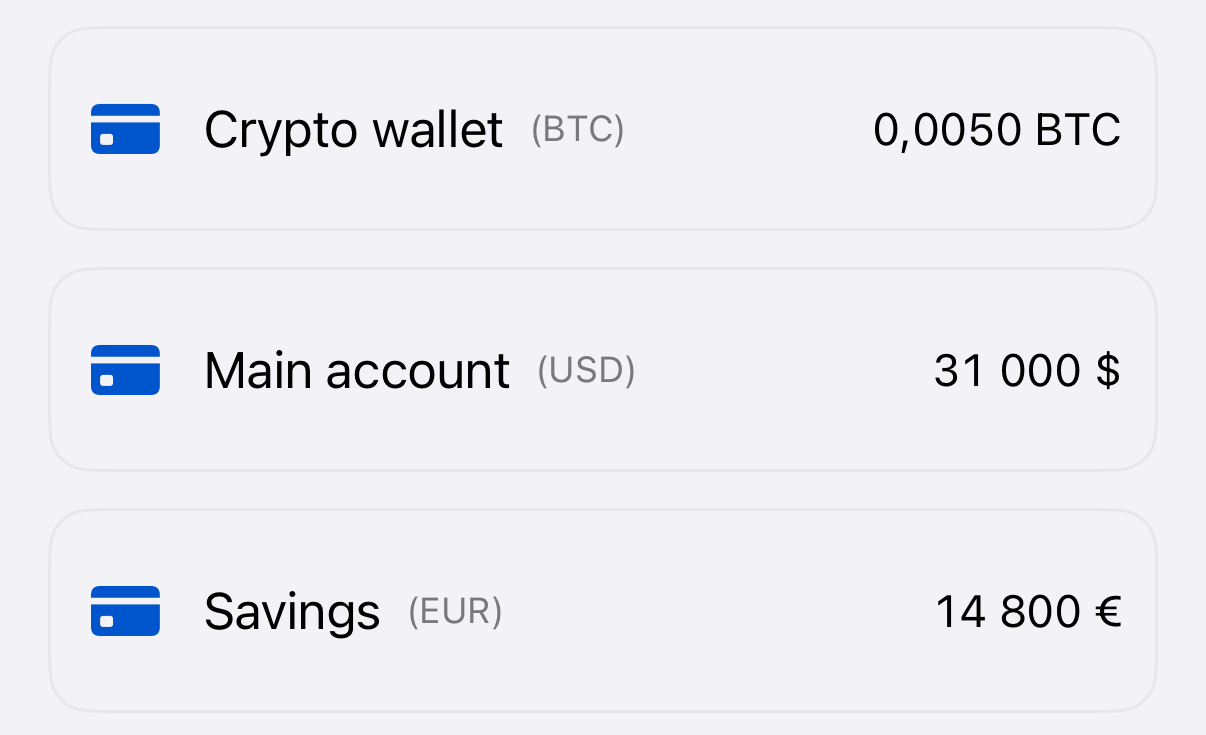Image resolution: width=1206 pixels, height=735 pixels.
Task: Tap the 31 000 balance amount
Action: [x=1007, y=371]
